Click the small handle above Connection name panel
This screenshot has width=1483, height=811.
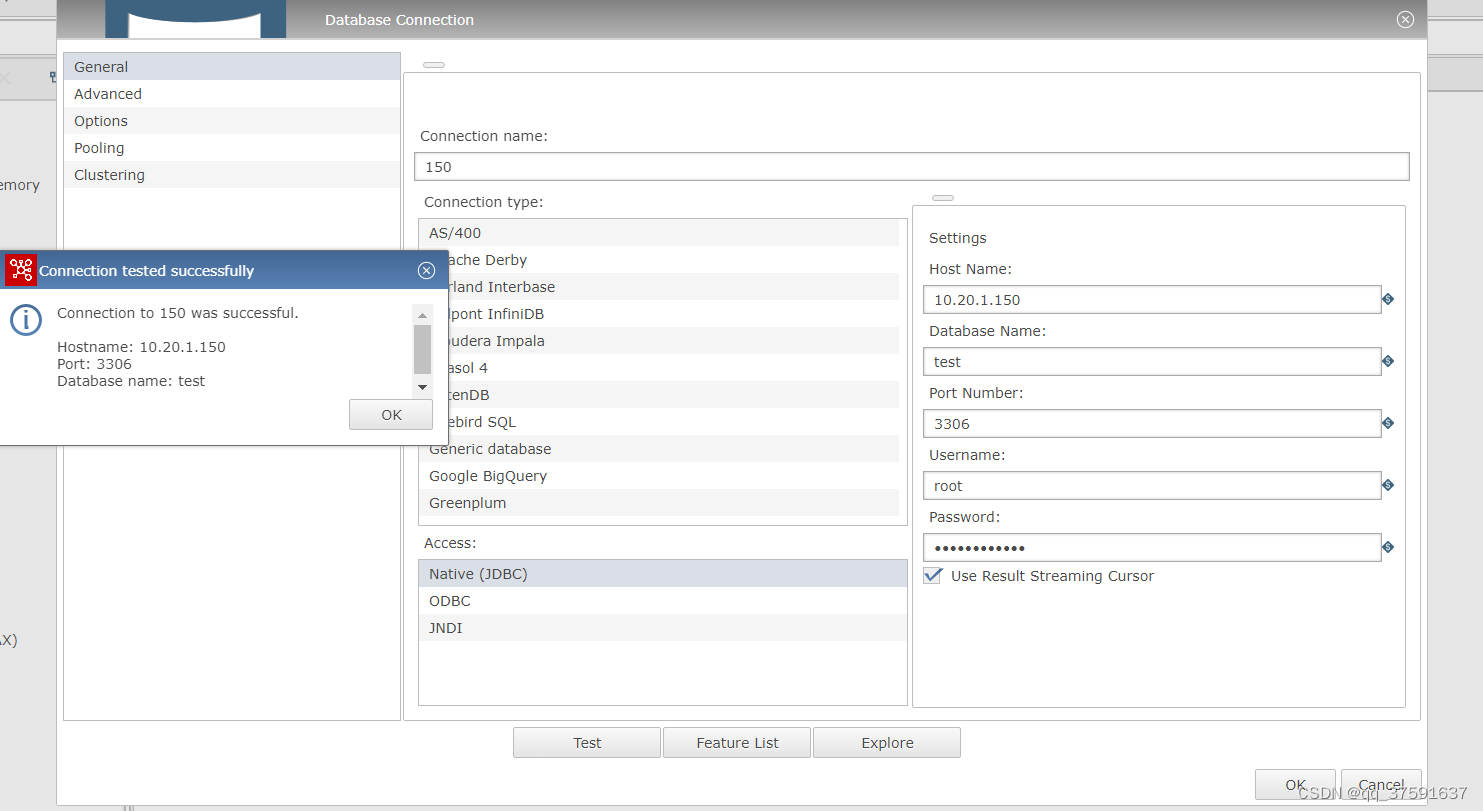pyautogui.click(x=434, y=65)
